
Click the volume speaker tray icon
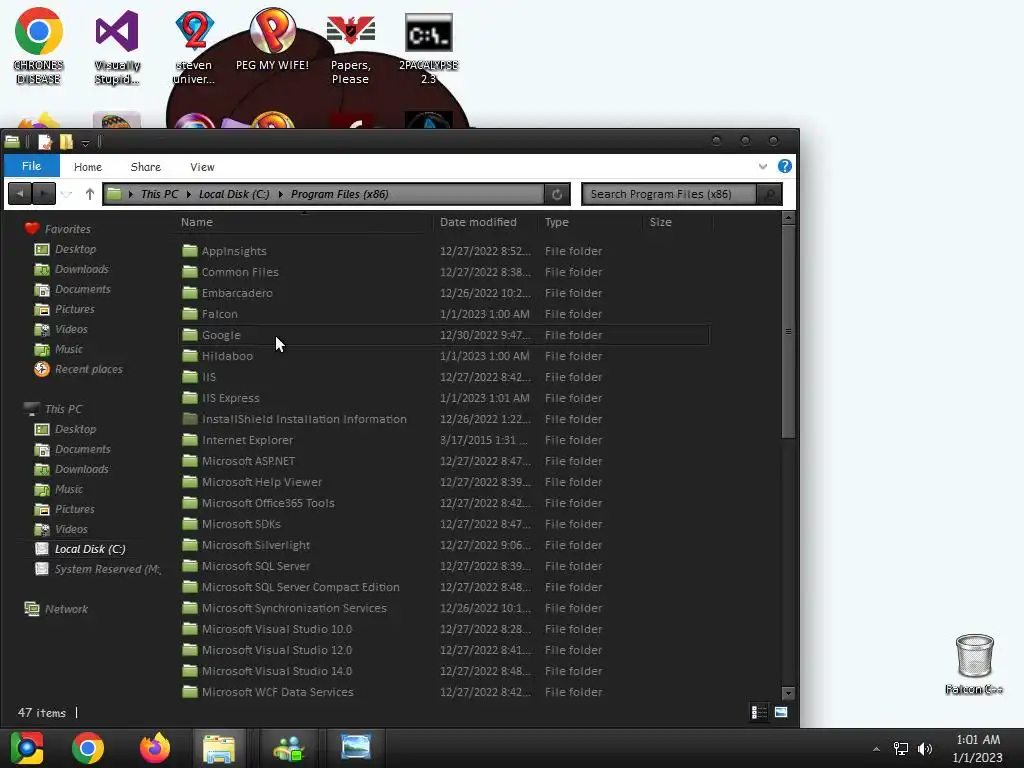tap(925, 749)
